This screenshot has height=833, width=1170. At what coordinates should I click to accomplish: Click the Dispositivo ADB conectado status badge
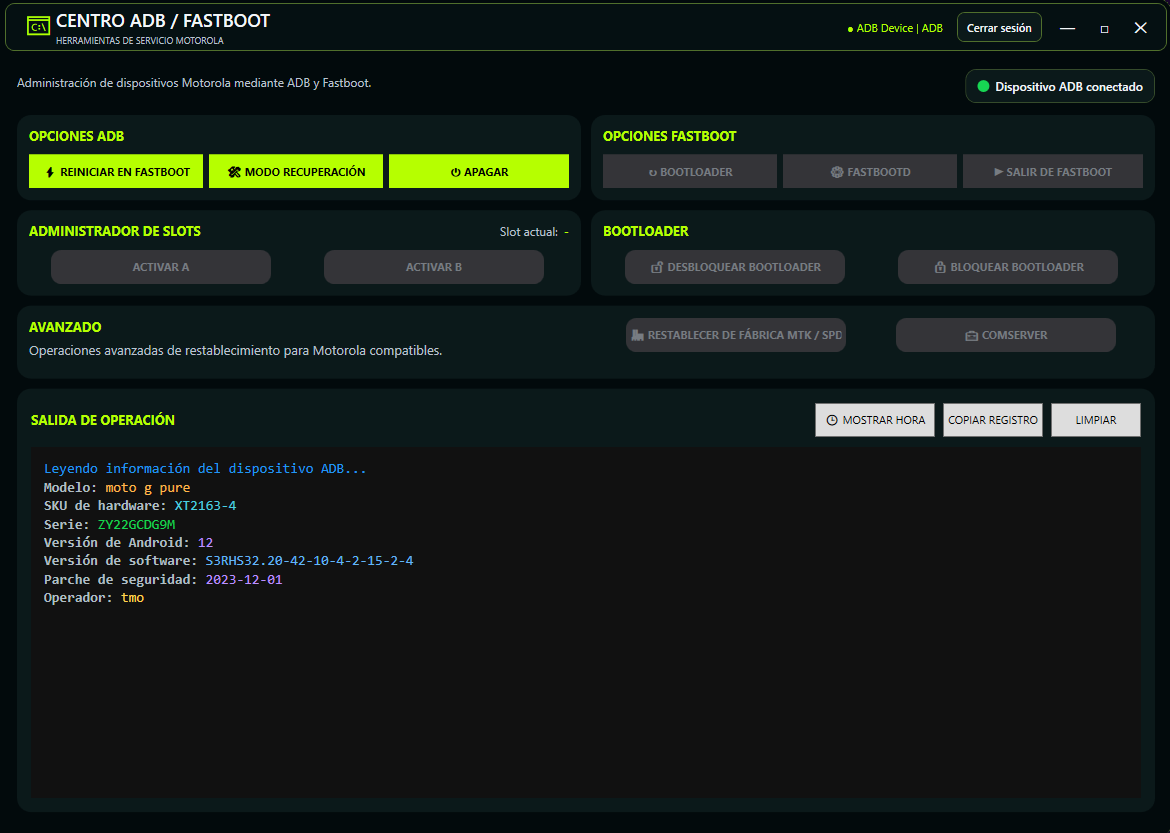point(1060,87)
